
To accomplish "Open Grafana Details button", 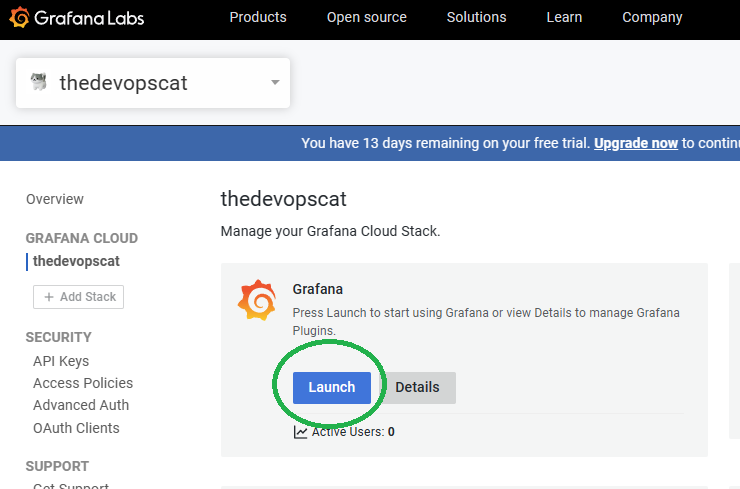I will [418, 388].
